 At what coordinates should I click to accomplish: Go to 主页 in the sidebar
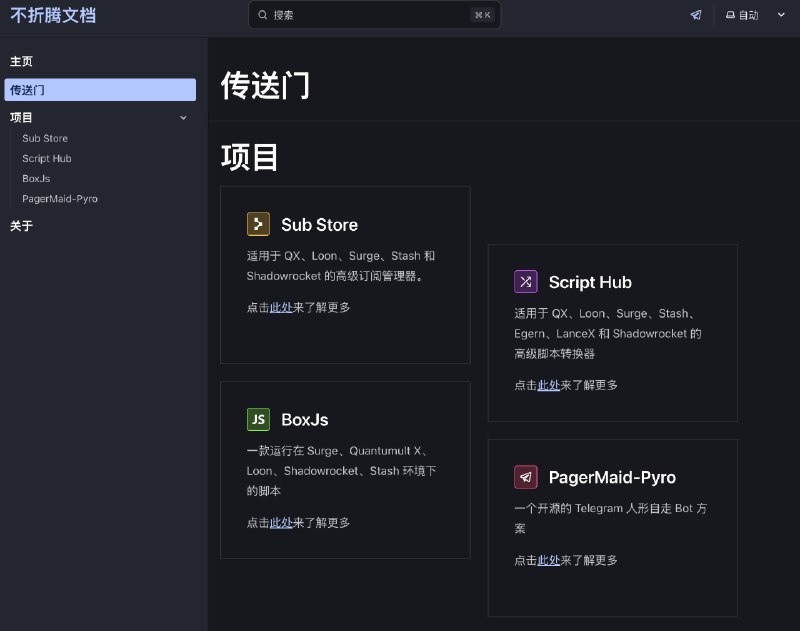tap(21, 62)
